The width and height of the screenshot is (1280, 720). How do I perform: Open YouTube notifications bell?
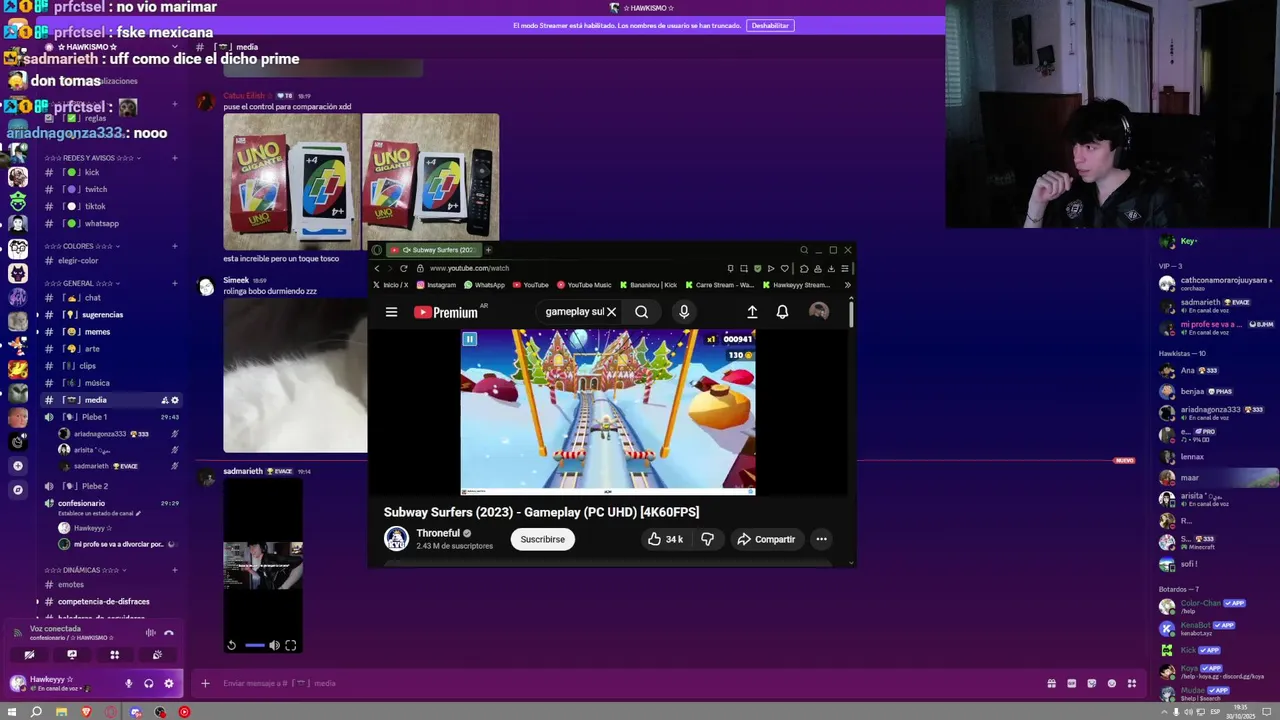[x=783, y=312]
